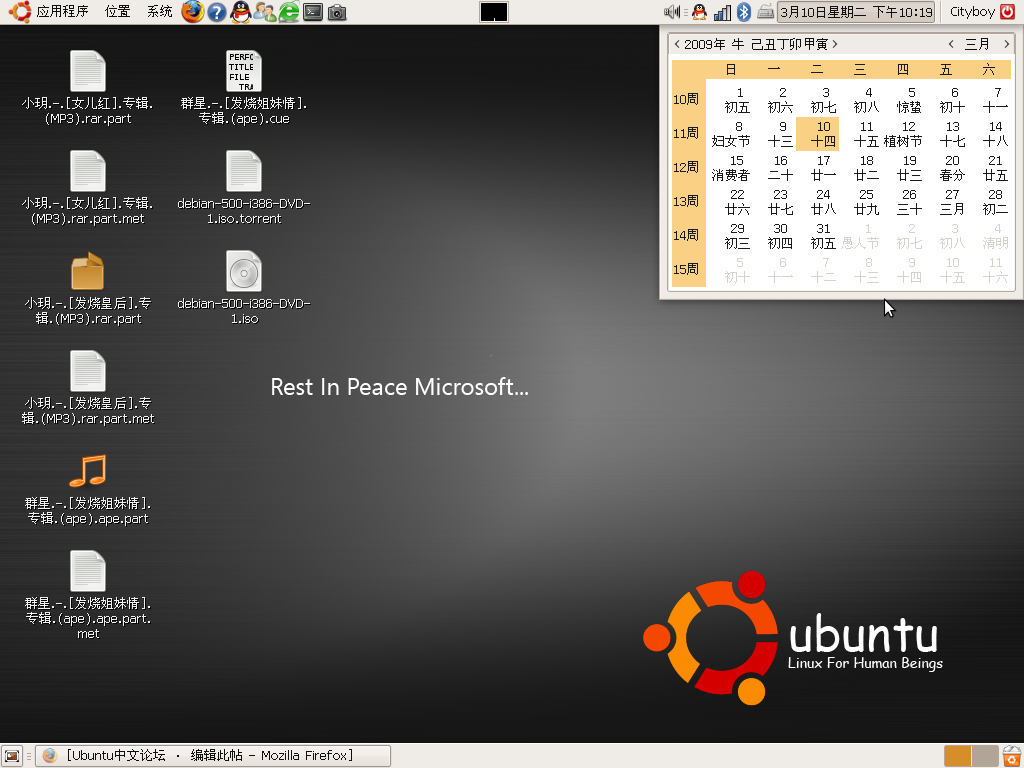Image resolution: width=1024 pixels, height=768 pixels.
Task: Click the QQ penguin tray icon
Action: click(699, 12)
